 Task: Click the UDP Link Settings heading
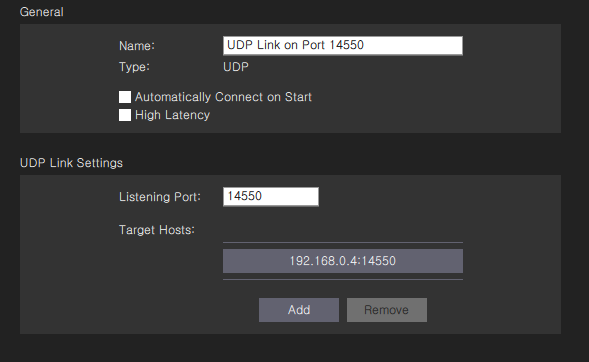tap(71, 163)
